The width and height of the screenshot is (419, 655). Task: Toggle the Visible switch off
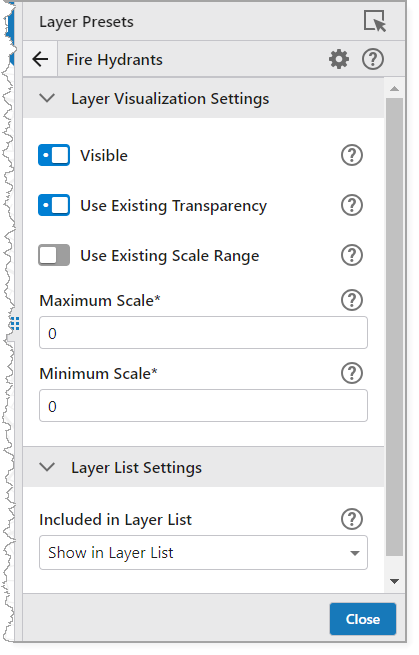pos(54,155)
